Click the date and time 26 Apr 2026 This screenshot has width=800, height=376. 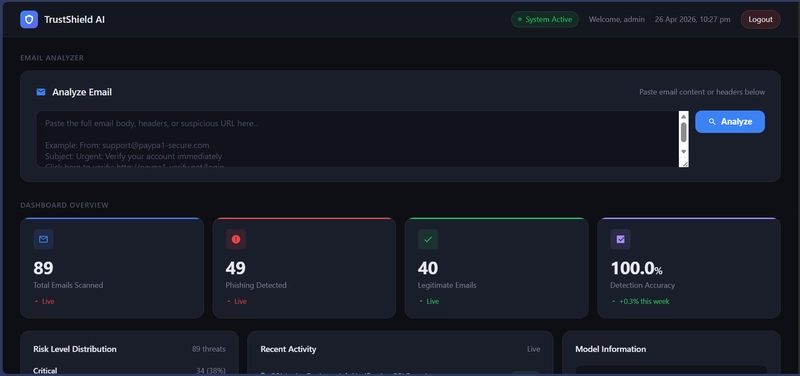(692, 19)
